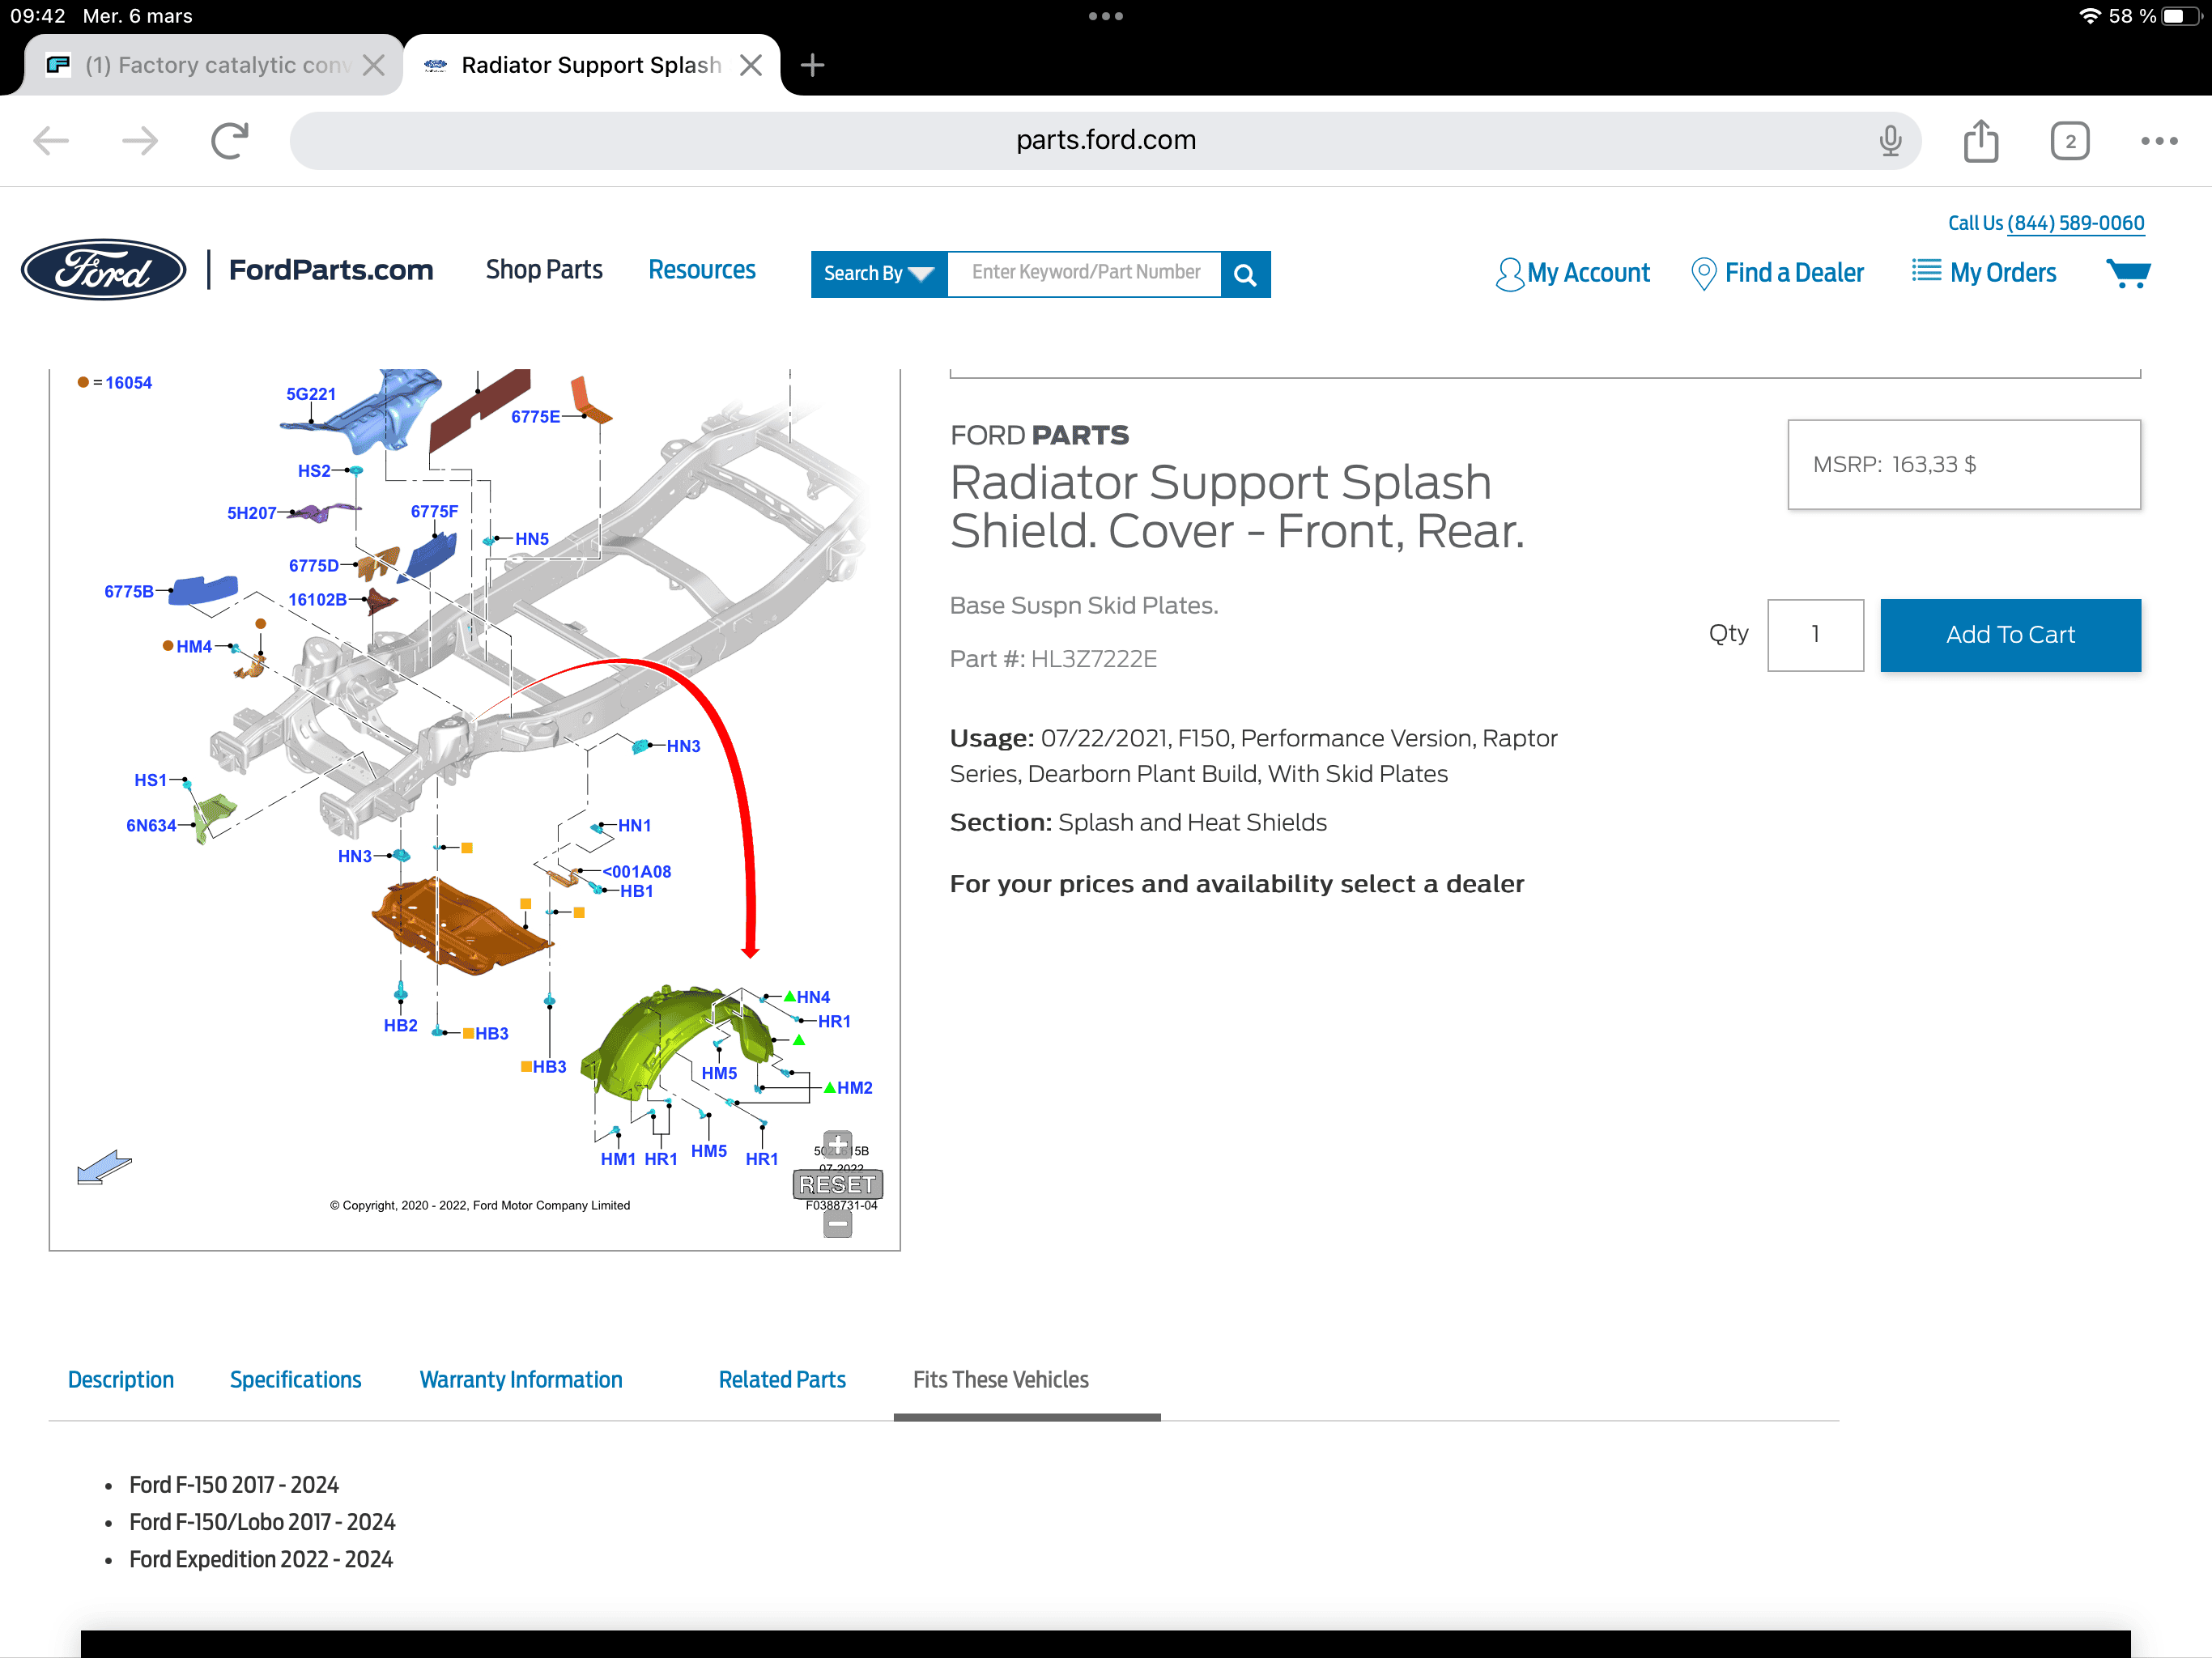2212x1658 pixels.
Task: Open the Shop Parts menu
Action: [x=544, y=270]
